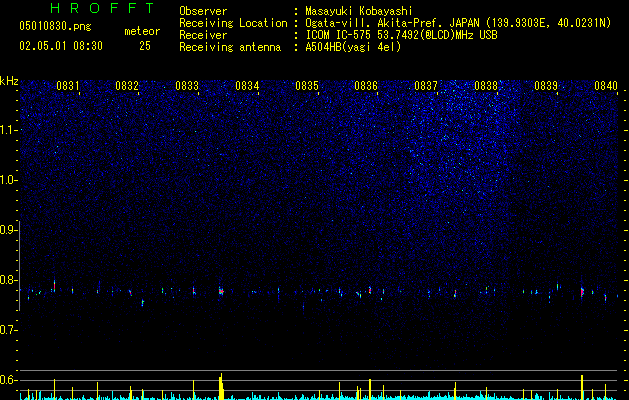Click the date stamp 02.05.01 08:30
The image size is (629, 400).
click(x=61, y=46)
